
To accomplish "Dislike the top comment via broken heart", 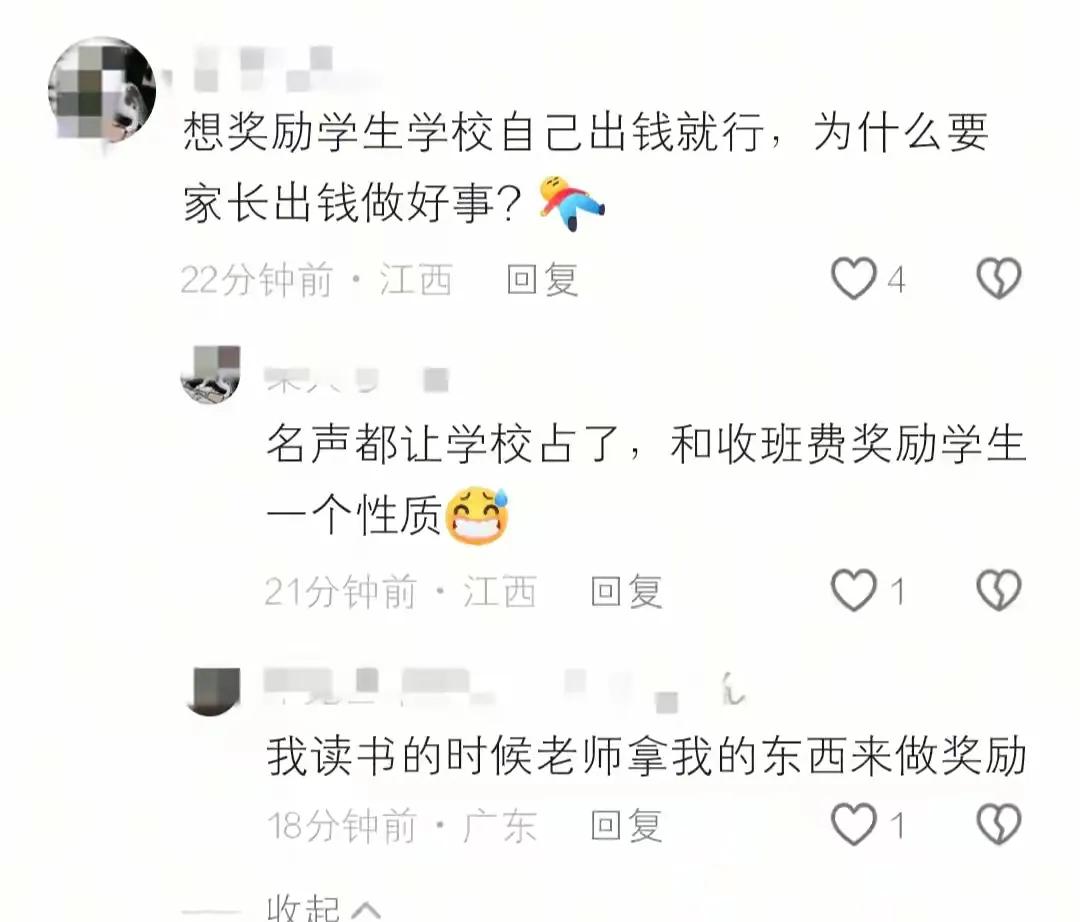I will coord(999,278).
